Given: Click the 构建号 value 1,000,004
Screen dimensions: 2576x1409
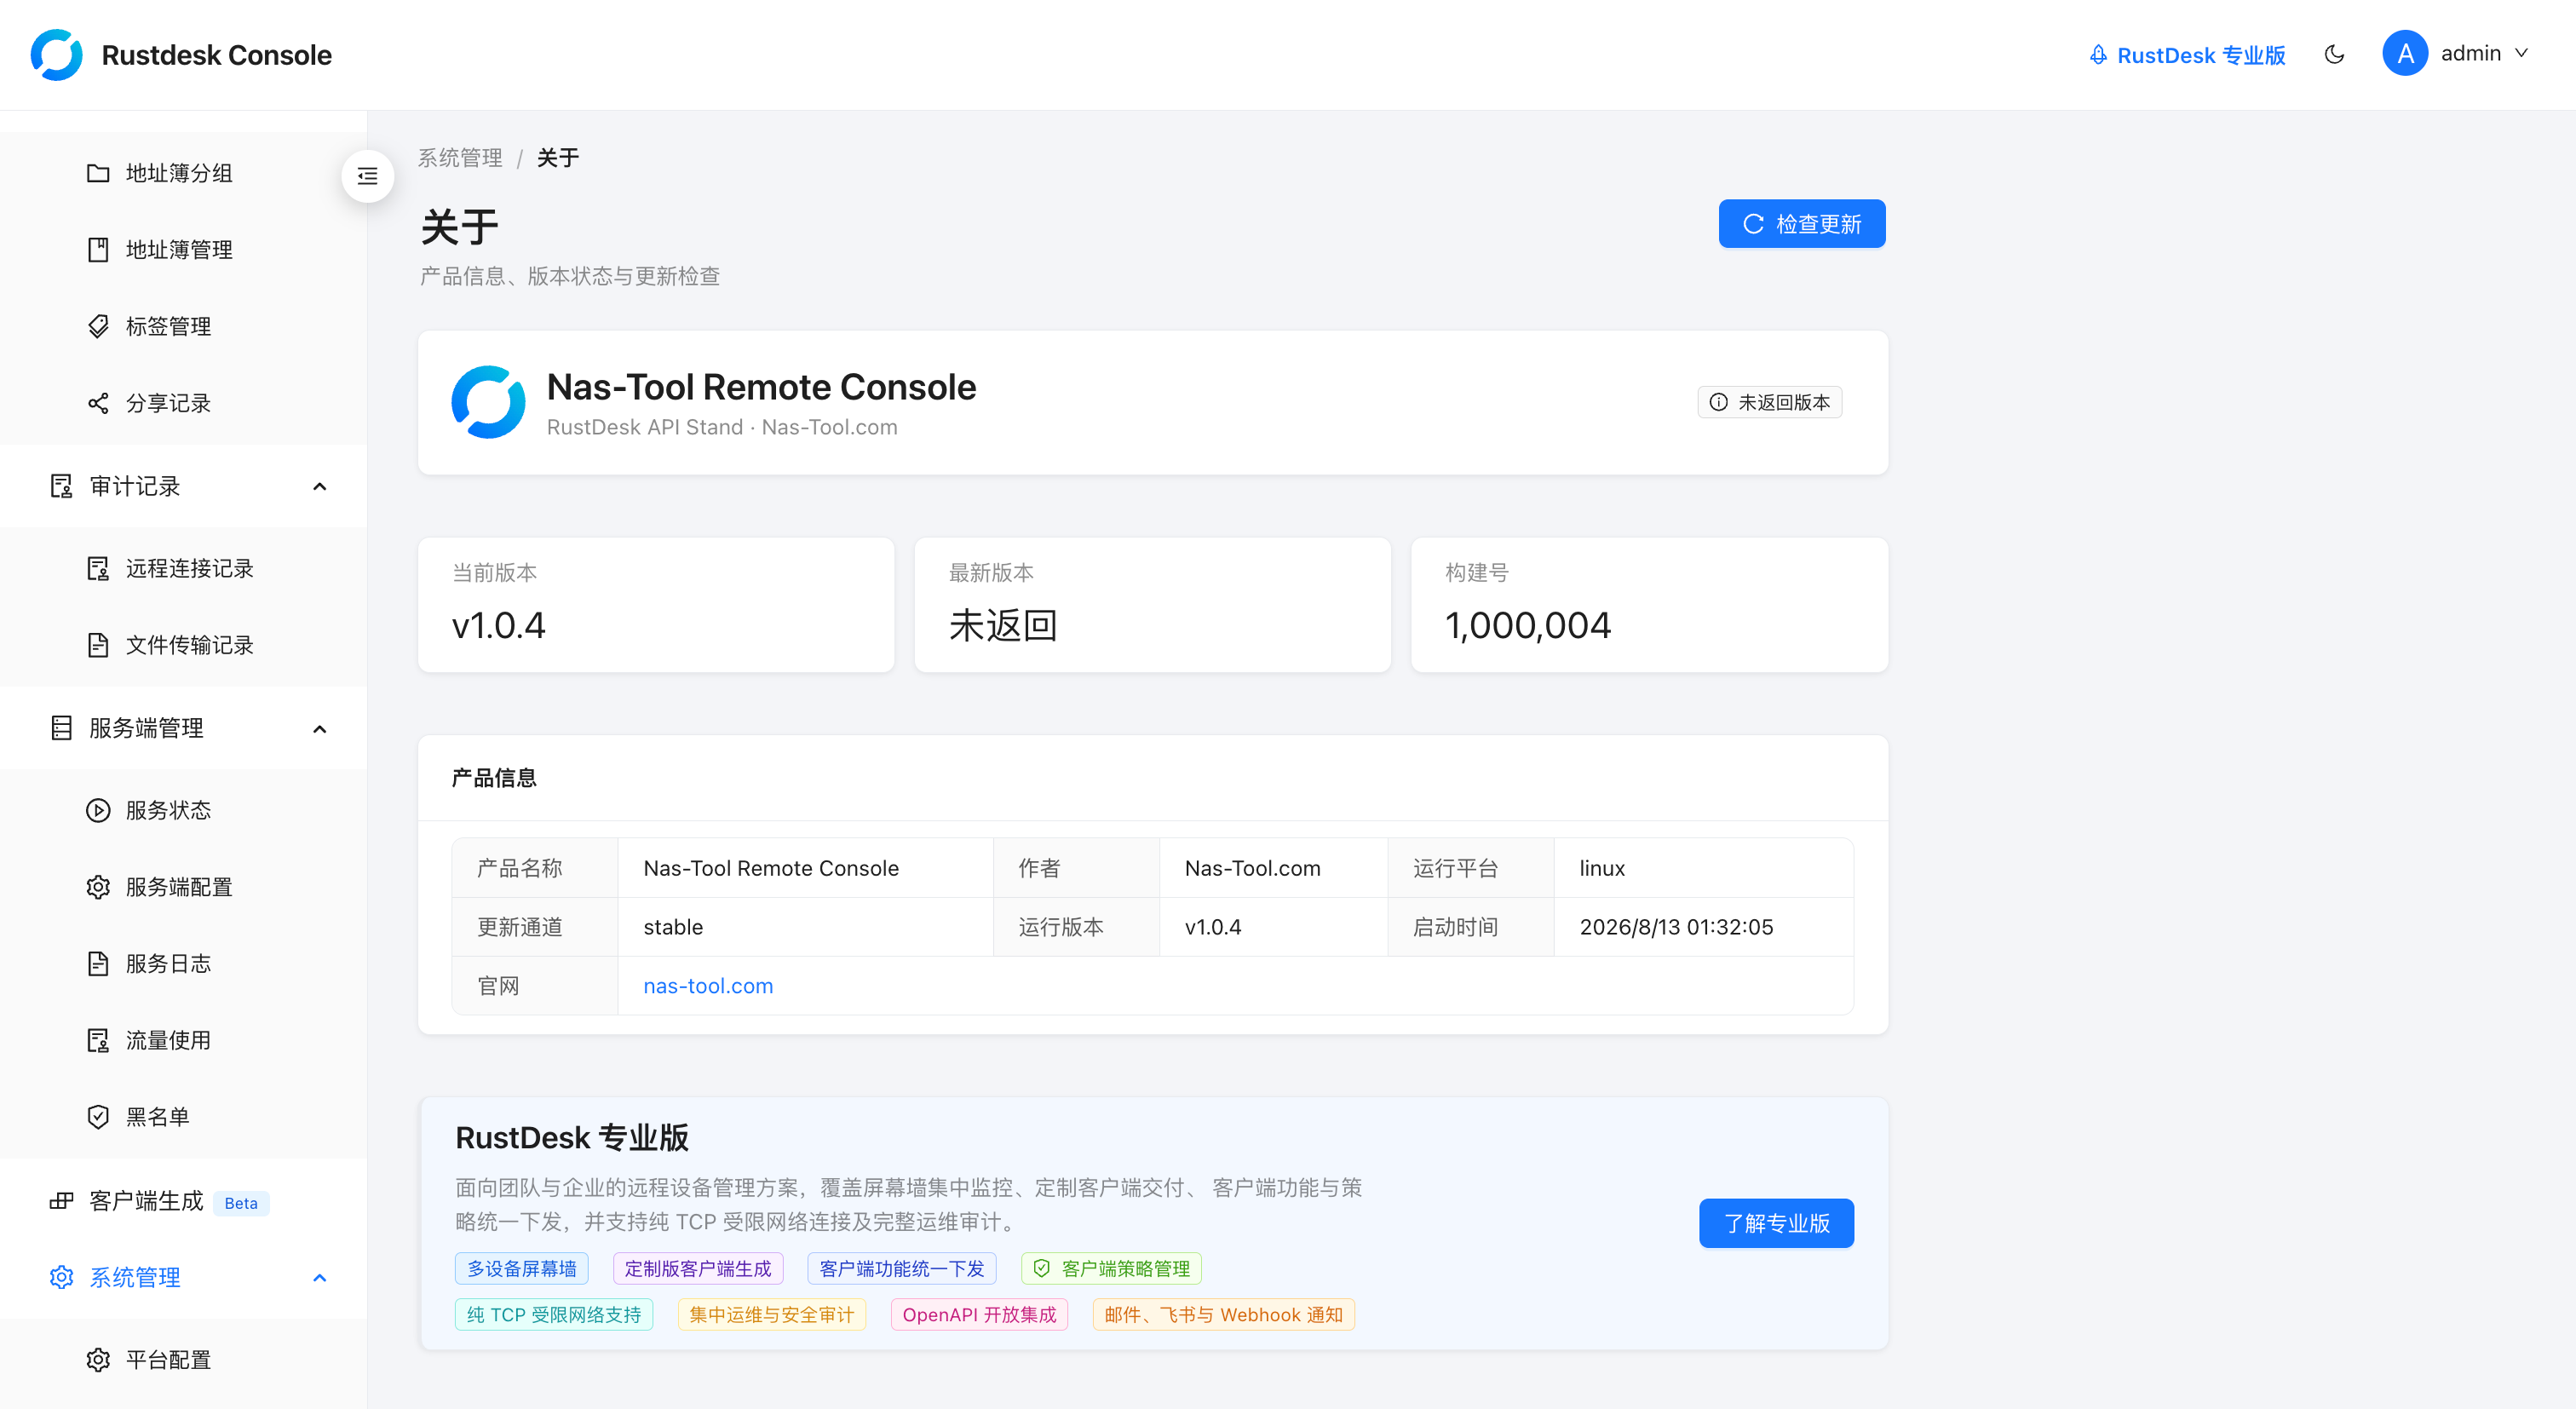Looking at the screenshot, I should 1527,625.
